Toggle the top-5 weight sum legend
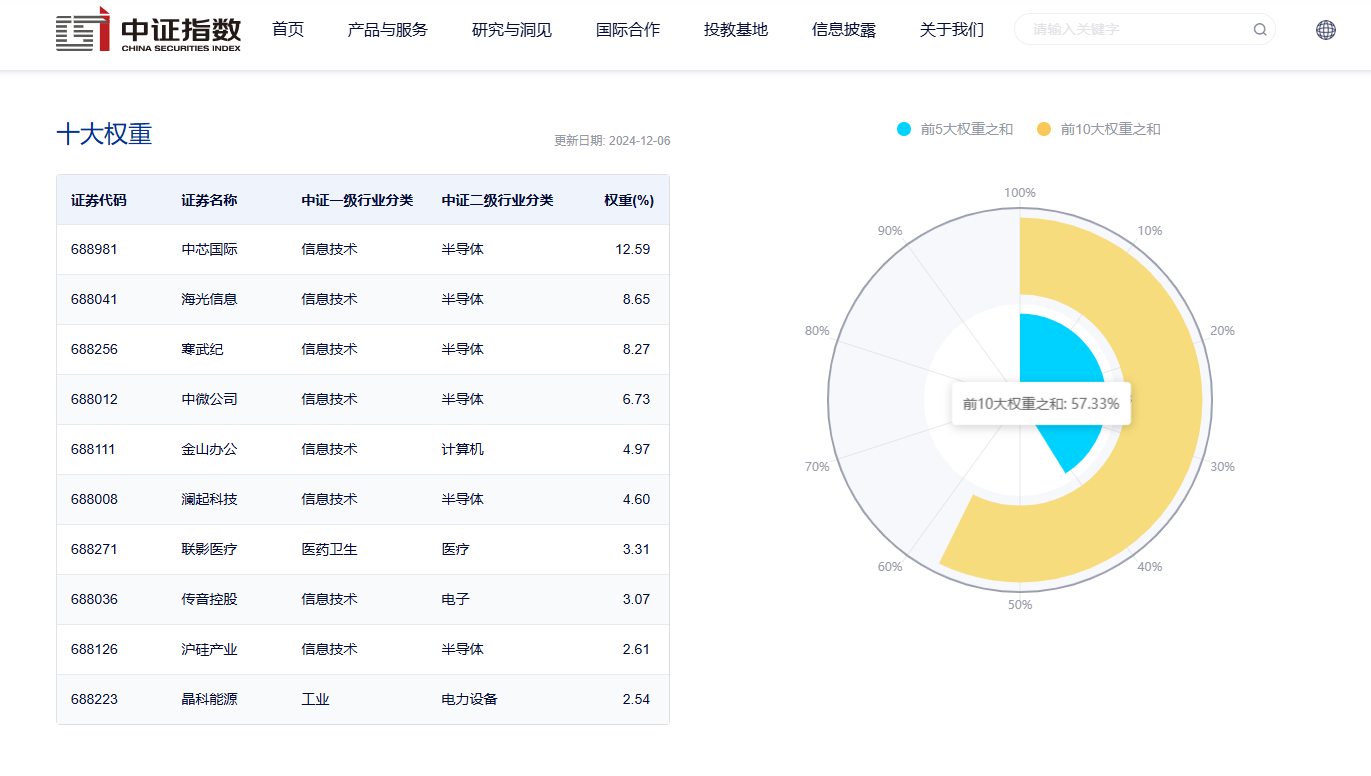Viewport: 1371px width, 776px height. point(955,129)
